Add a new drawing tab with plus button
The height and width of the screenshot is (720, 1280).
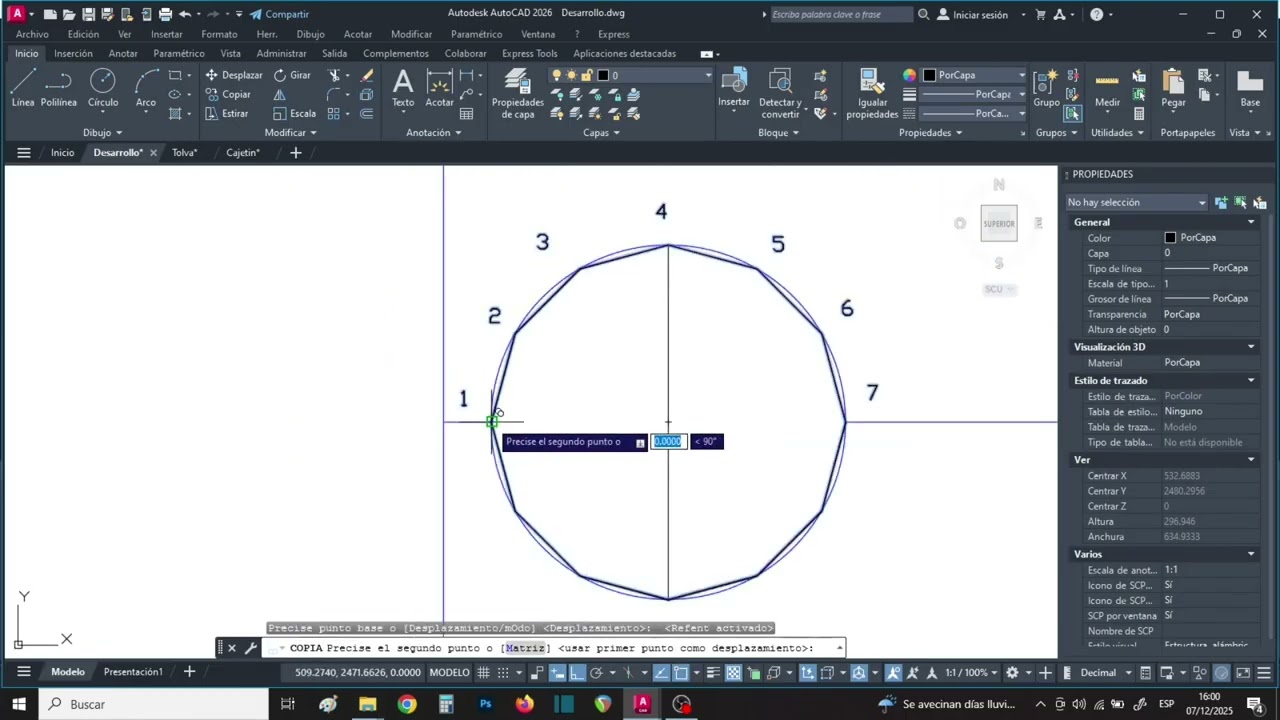295,153
